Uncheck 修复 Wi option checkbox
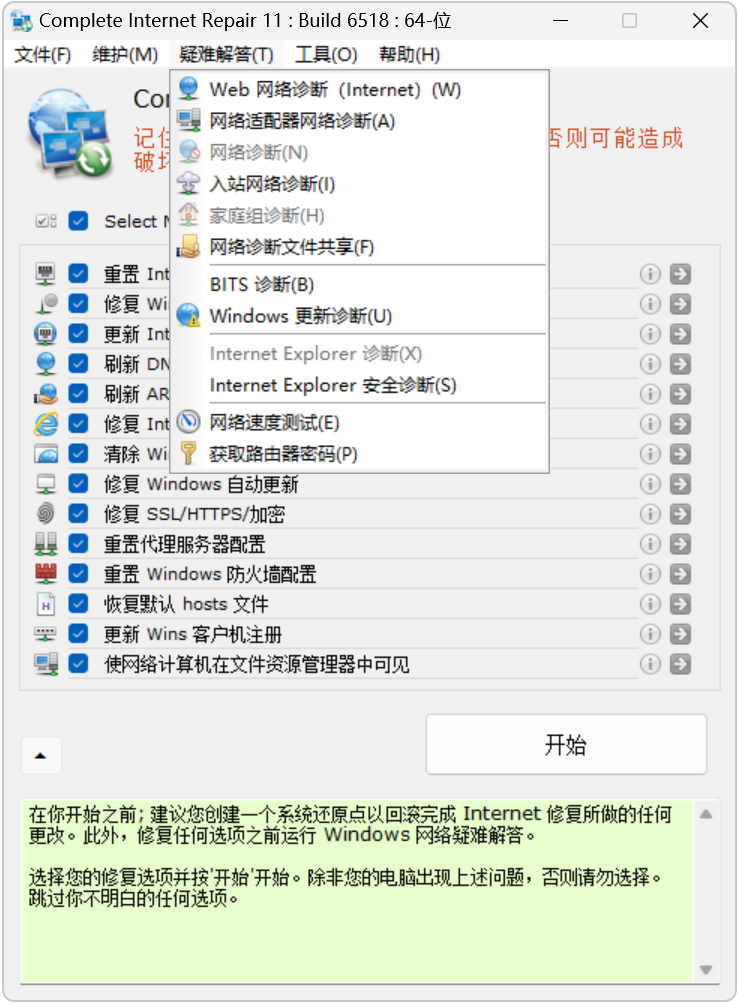This screenshot has height=1004, width=738. click(x=78, y=304)
